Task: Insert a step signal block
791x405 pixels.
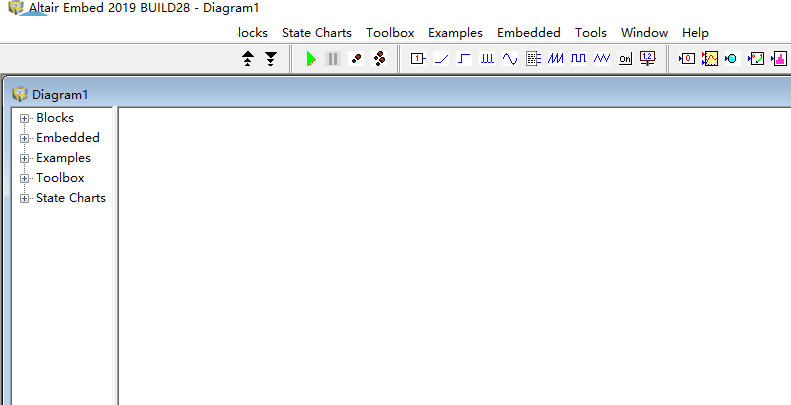Action: coord(464,59)
